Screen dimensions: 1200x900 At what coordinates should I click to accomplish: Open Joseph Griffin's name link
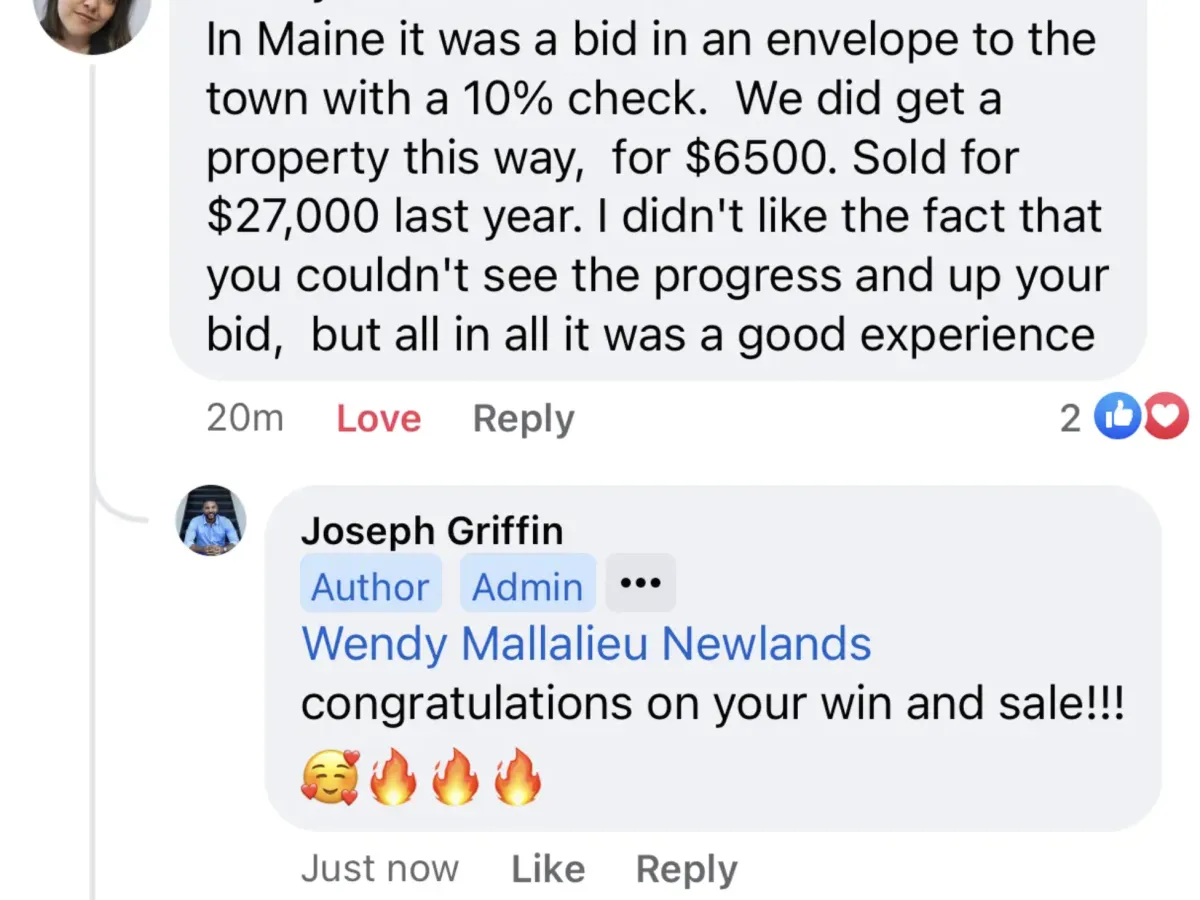(432, 530)
